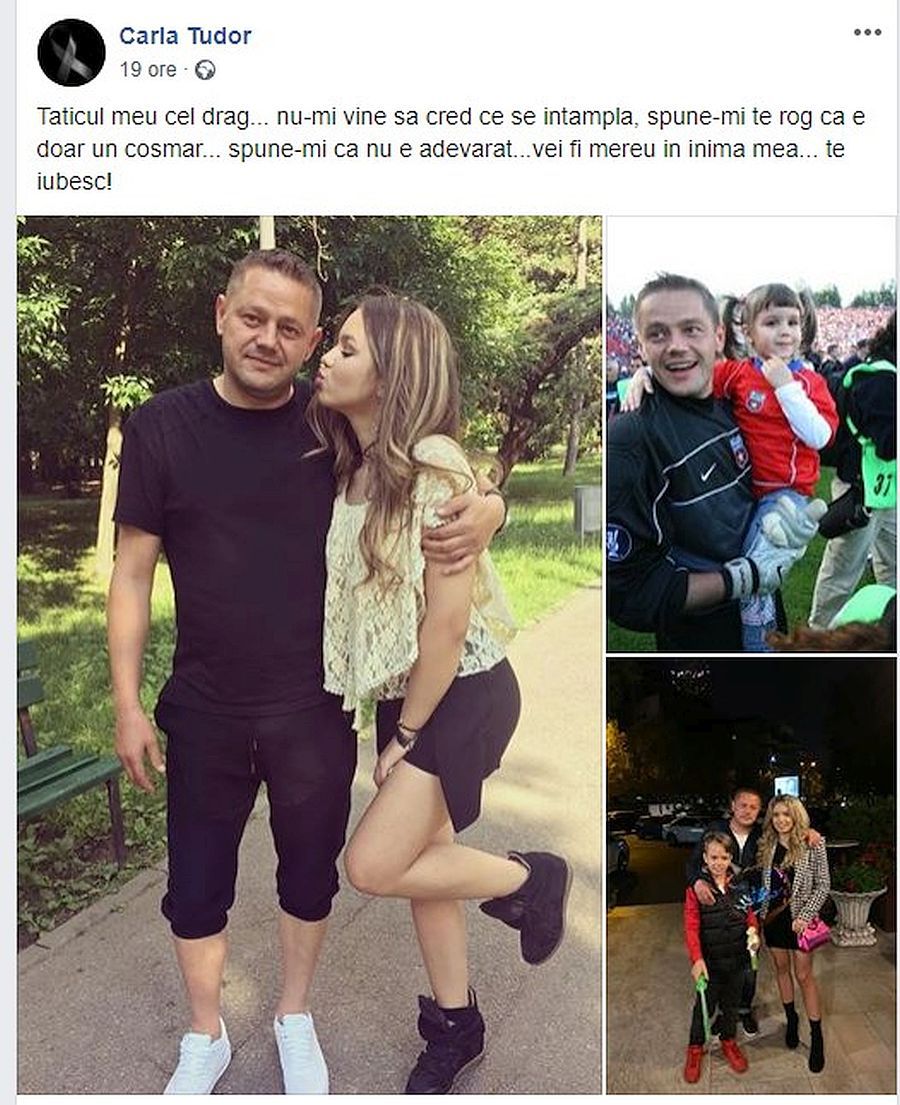
Task: Open the post via the '19 ore' timestamp
Action: [148, 70]
